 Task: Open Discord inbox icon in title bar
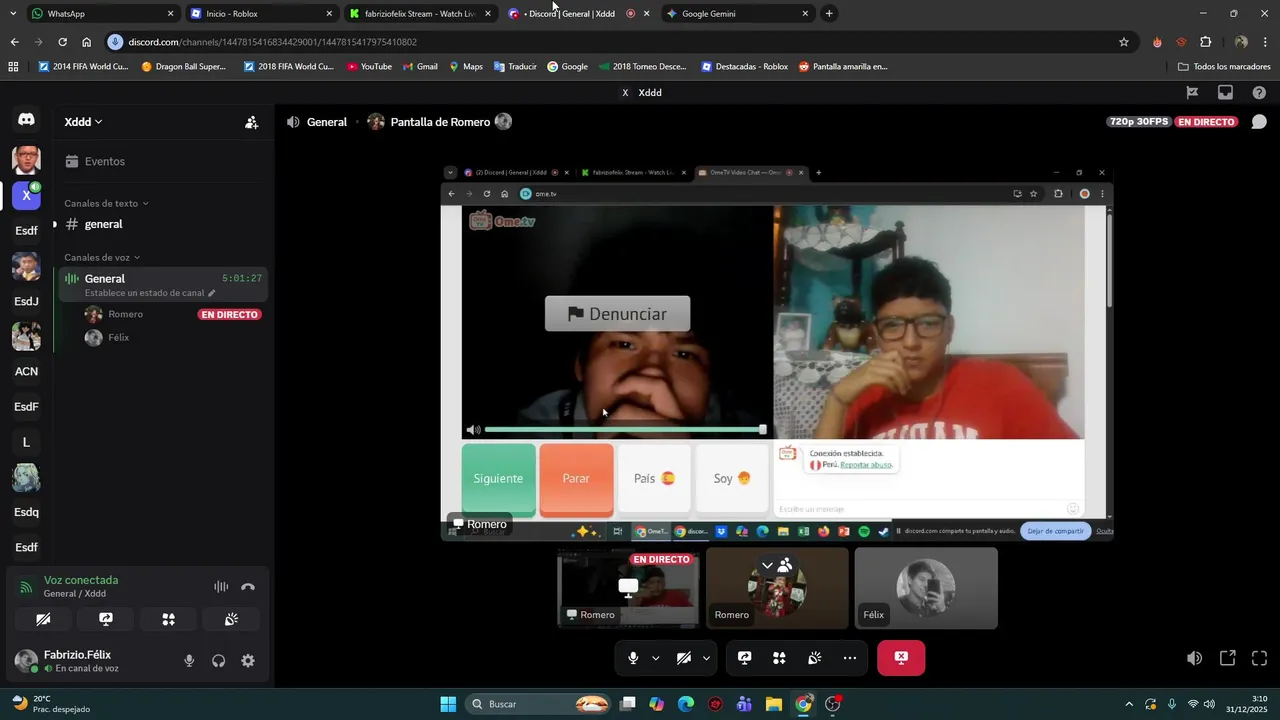click(x=1225, y=92)
